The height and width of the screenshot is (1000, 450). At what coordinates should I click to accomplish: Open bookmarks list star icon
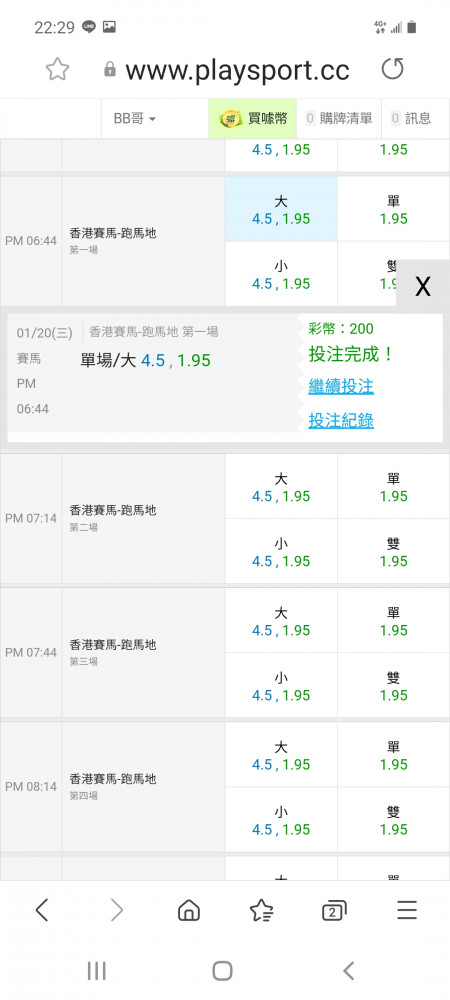point(262,910)
